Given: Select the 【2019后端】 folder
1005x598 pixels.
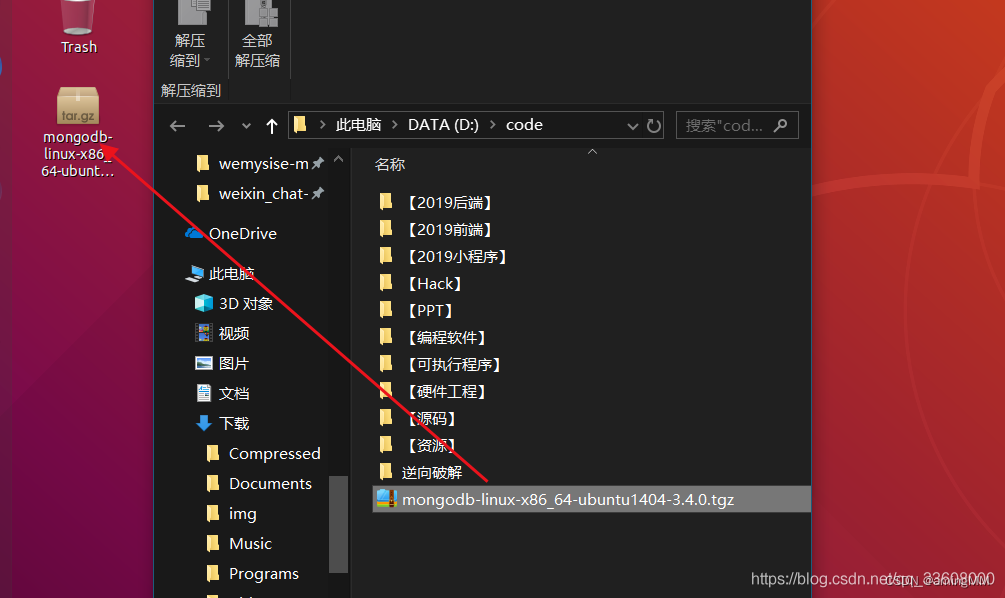Looking at the screenshot, I should 436,203.
